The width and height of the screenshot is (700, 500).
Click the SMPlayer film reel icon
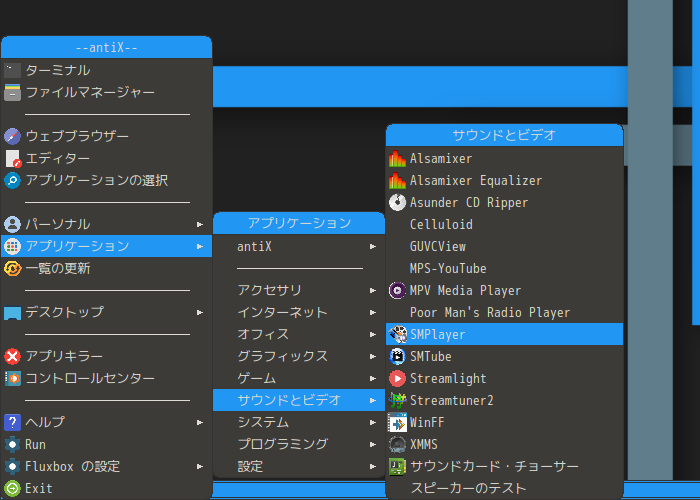397,334
